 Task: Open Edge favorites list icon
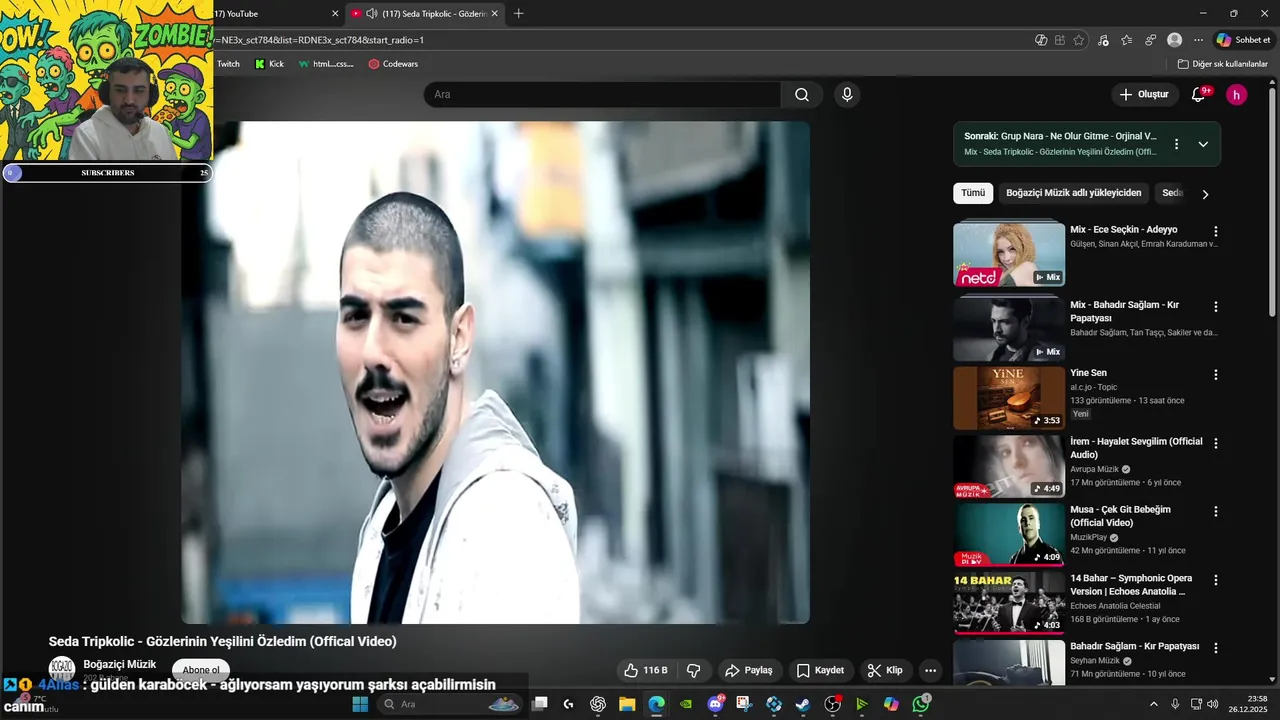(x=1127, y=40)
